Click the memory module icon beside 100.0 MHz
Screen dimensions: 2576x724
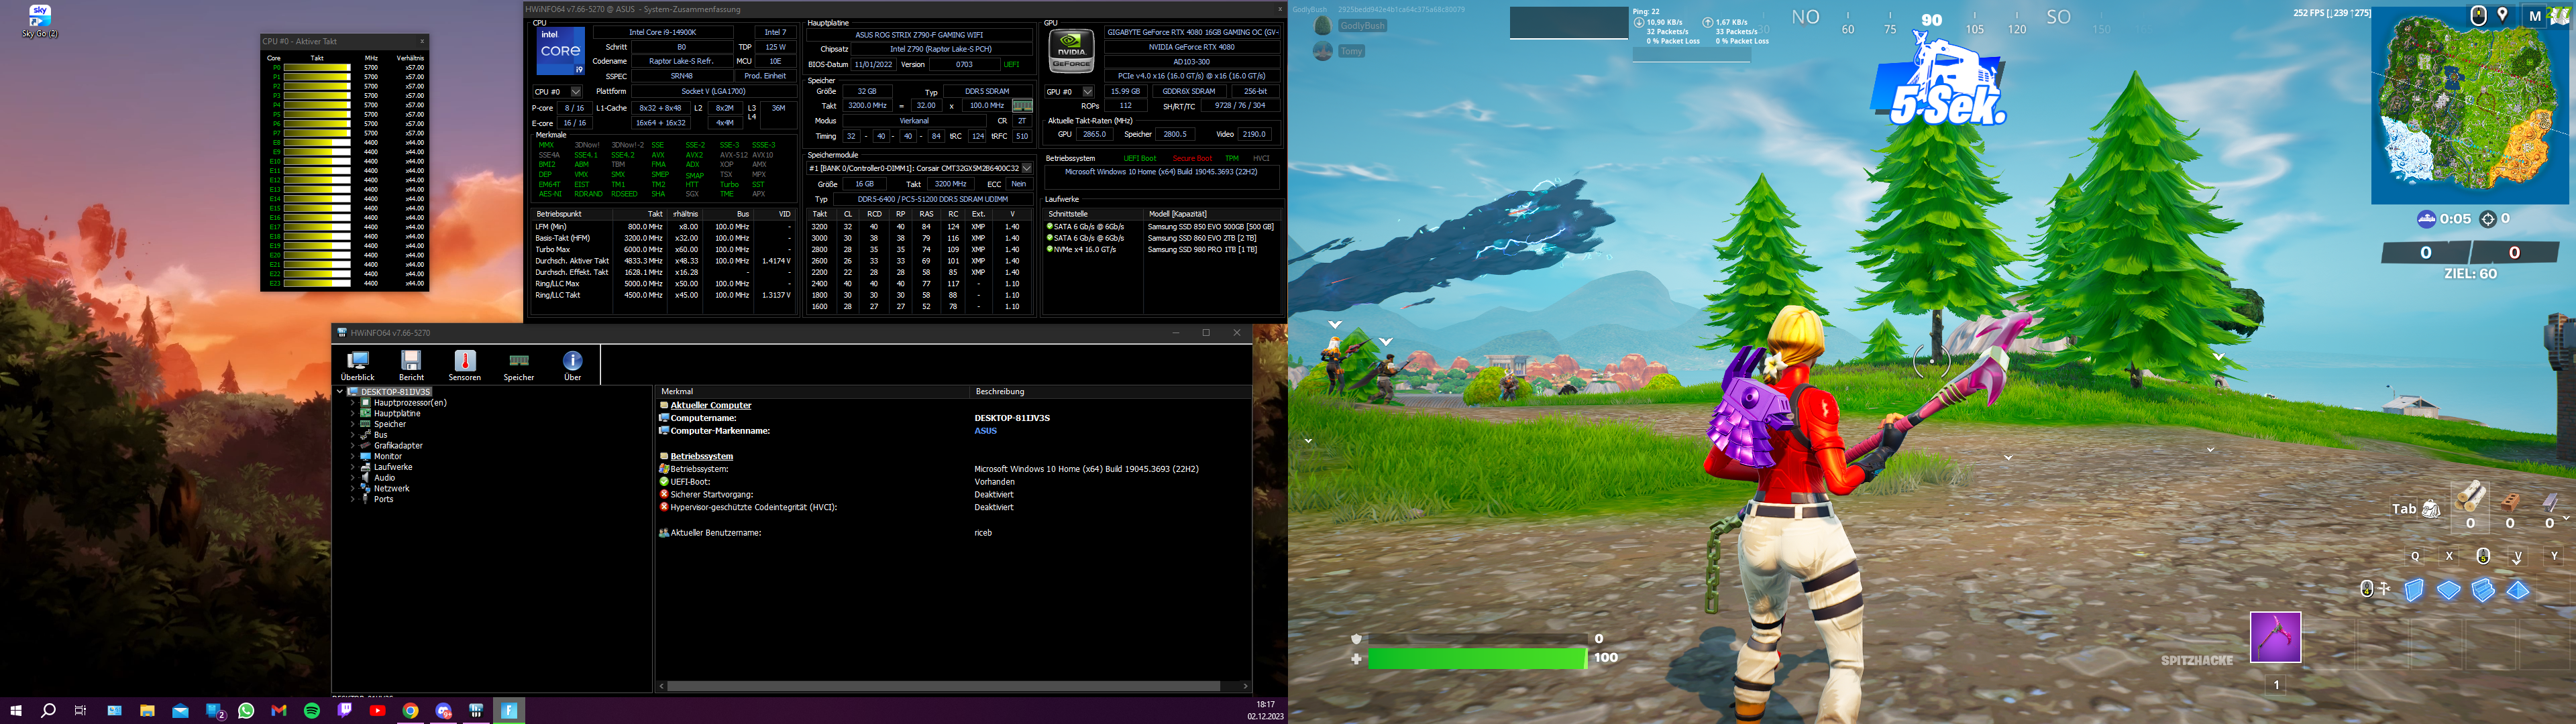point(1022,106)
